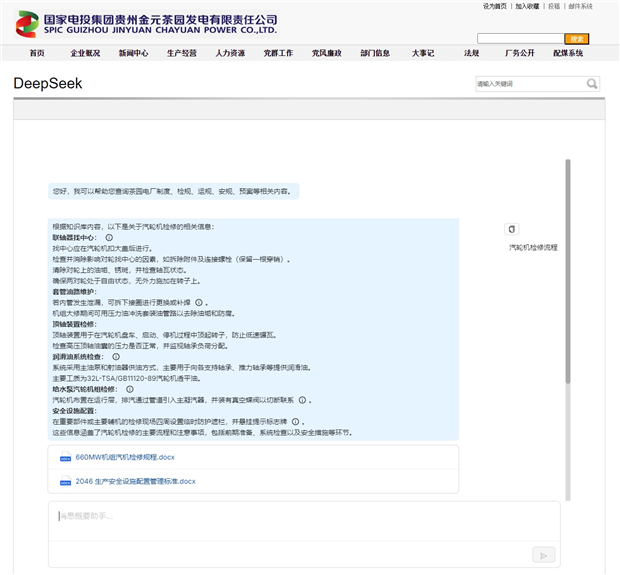620x575 pixels.
Task: Click the orange 搜索 button
Action: click(577, 39)
